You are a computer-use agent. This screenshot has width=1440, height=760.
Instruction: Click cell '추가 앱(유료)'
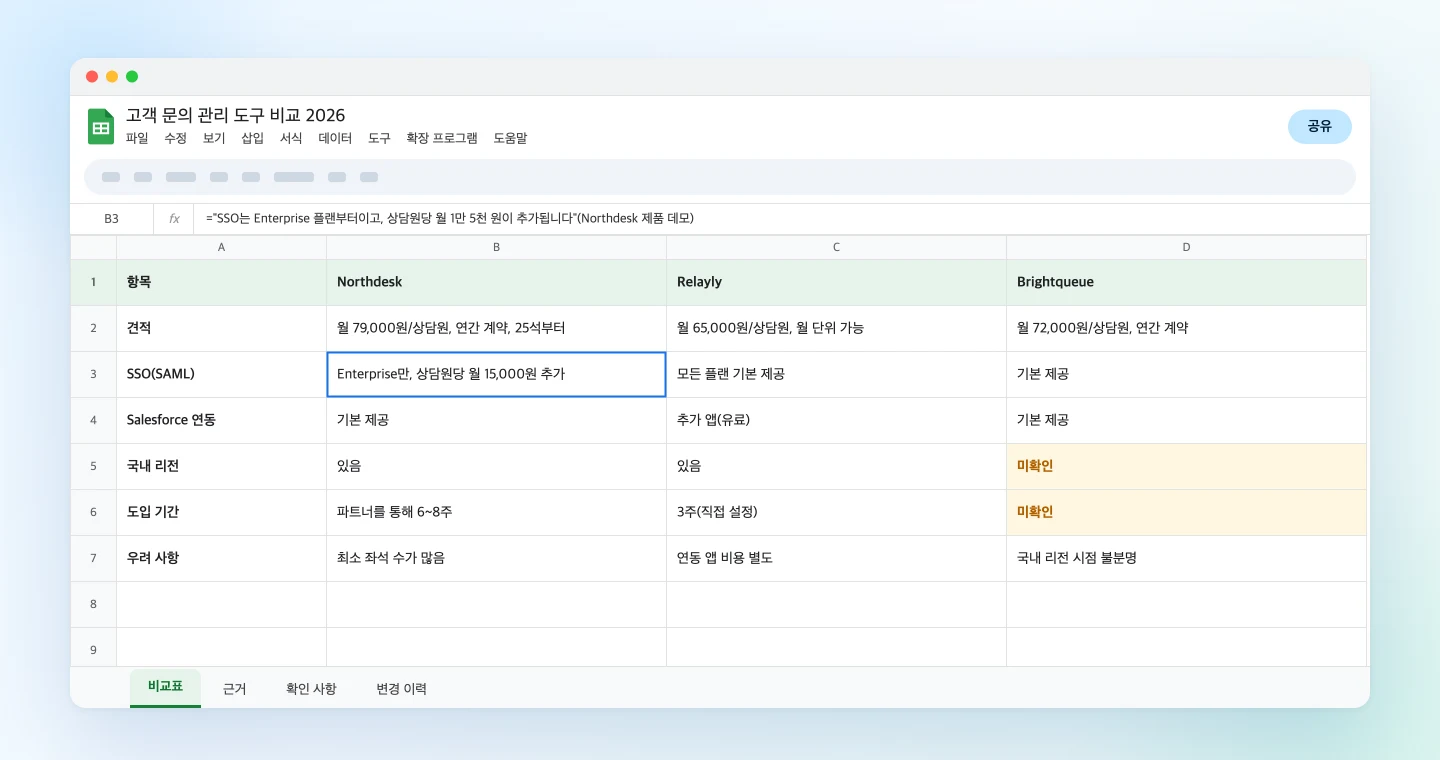click(836, 420)
